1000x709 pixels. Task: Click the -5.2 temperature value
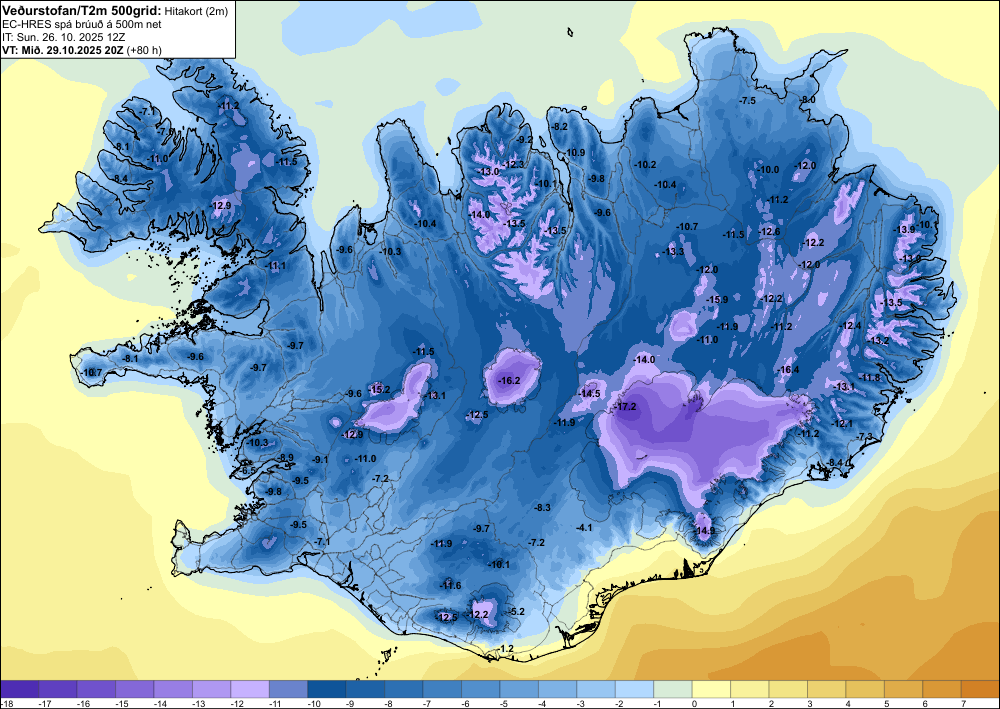[x=516, y=611]
